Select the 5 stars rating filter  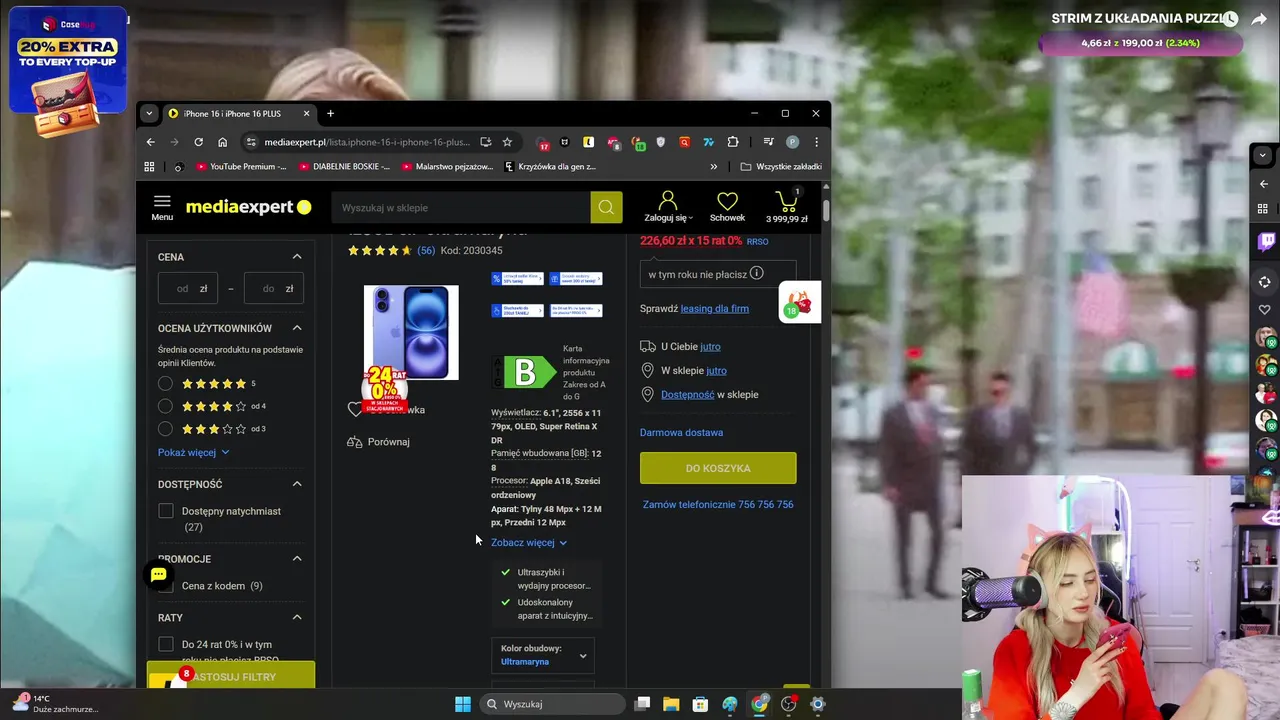point(166,384)
